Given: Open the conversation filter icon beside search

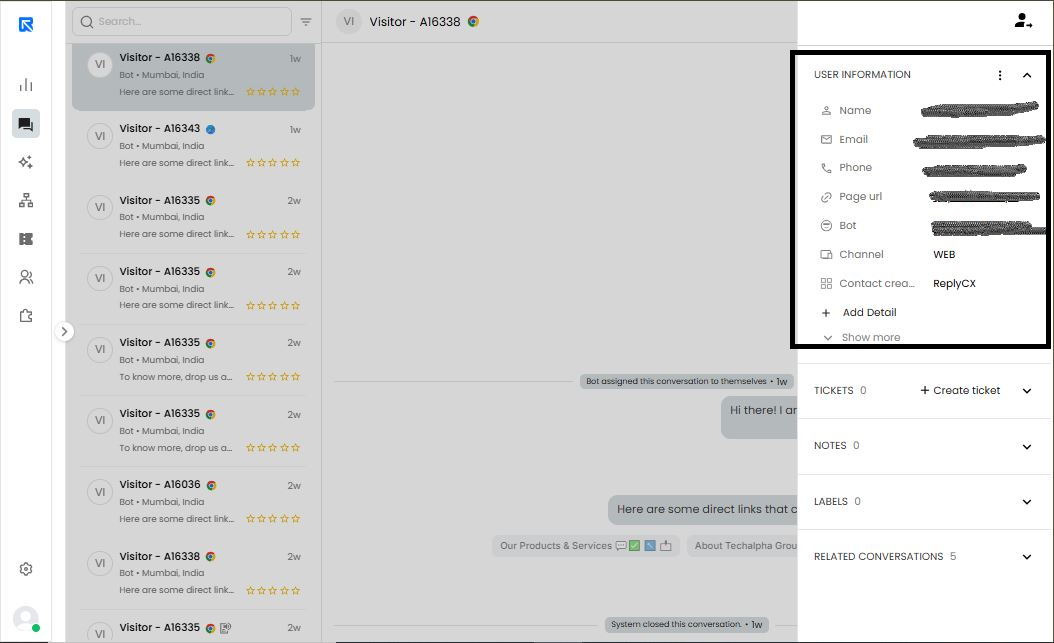Looking at the screenshot, I should click(306, 22).
